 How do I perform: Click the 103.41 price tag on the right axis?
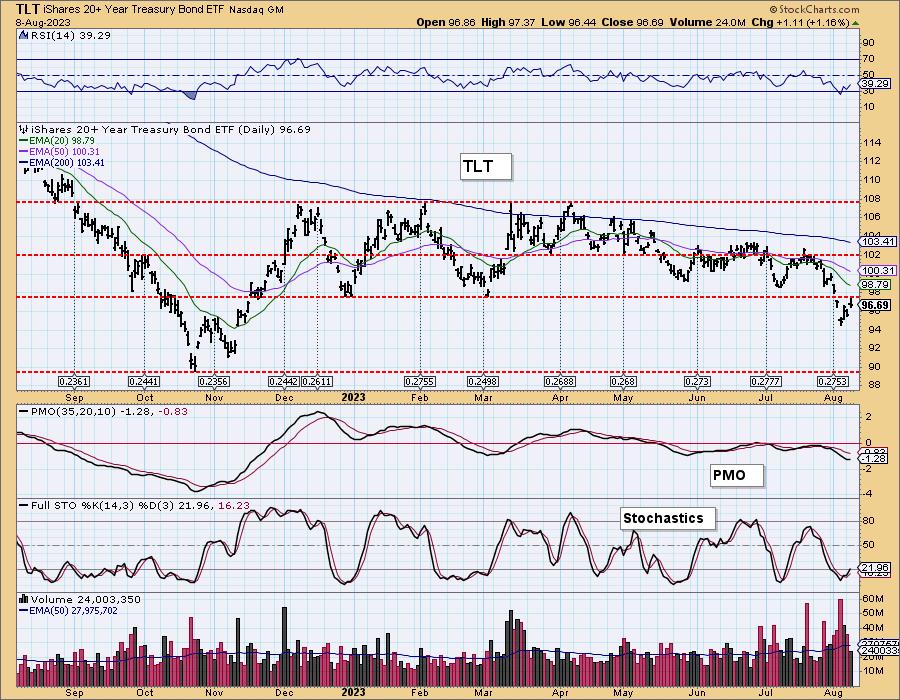878,242
